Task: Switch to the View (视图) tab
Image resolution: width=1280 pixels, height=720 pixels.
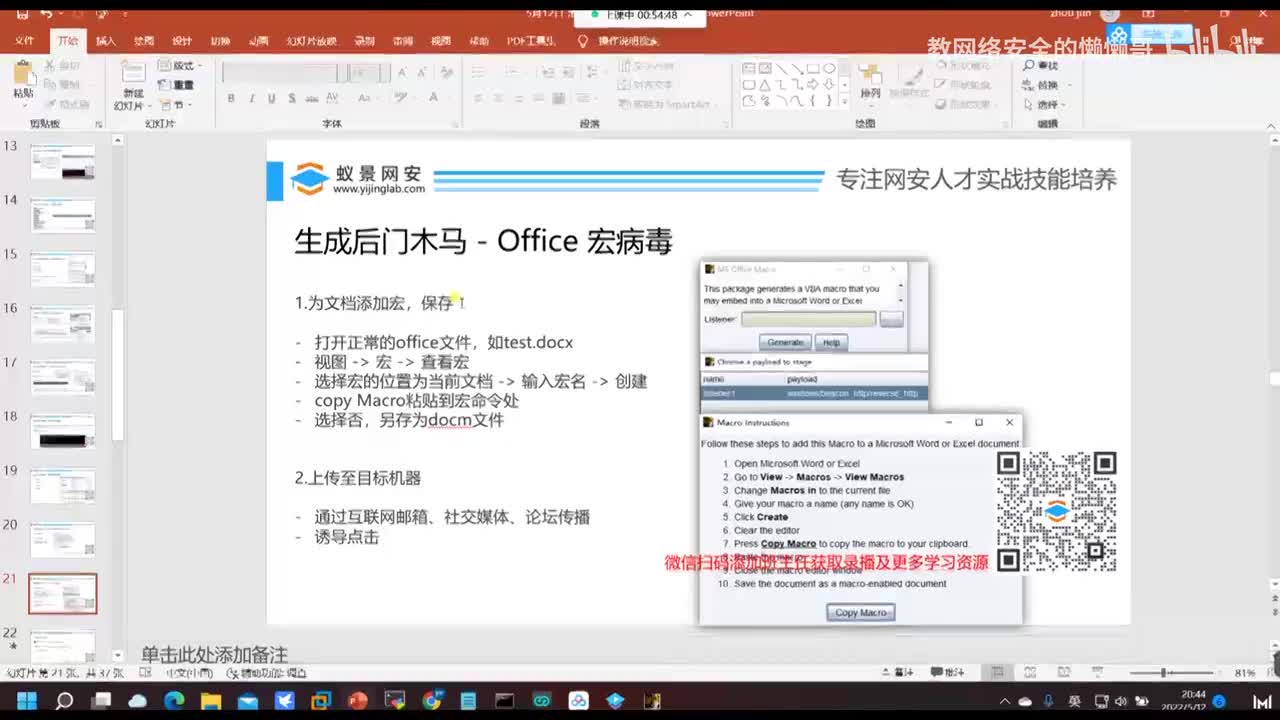Action: pos(441,41)
